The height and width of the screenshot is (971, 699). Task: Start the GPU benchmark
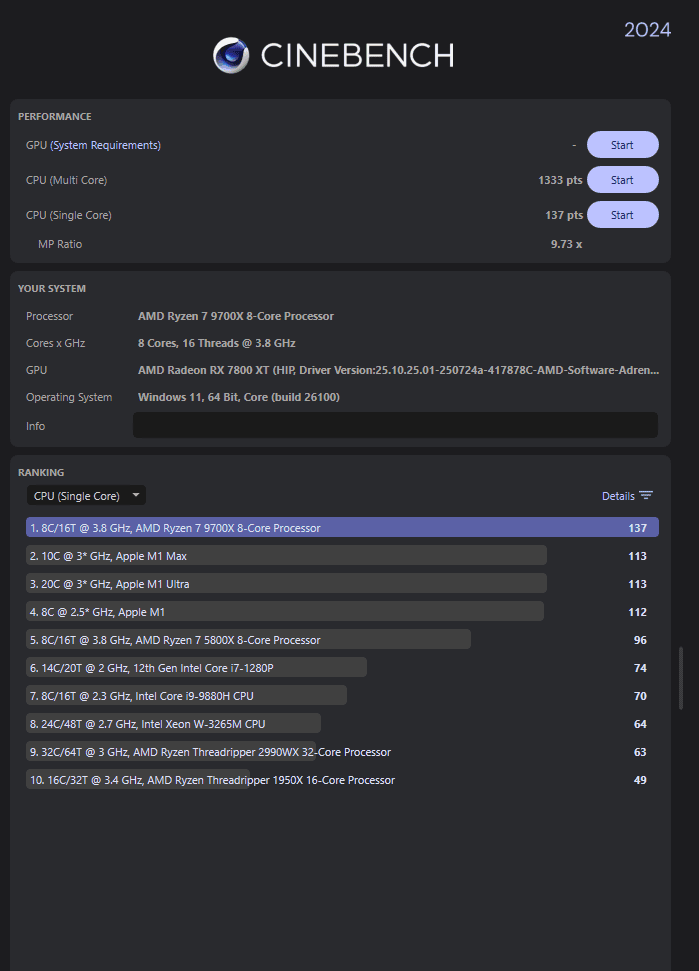pyautogui.click(x=622, y=145)
